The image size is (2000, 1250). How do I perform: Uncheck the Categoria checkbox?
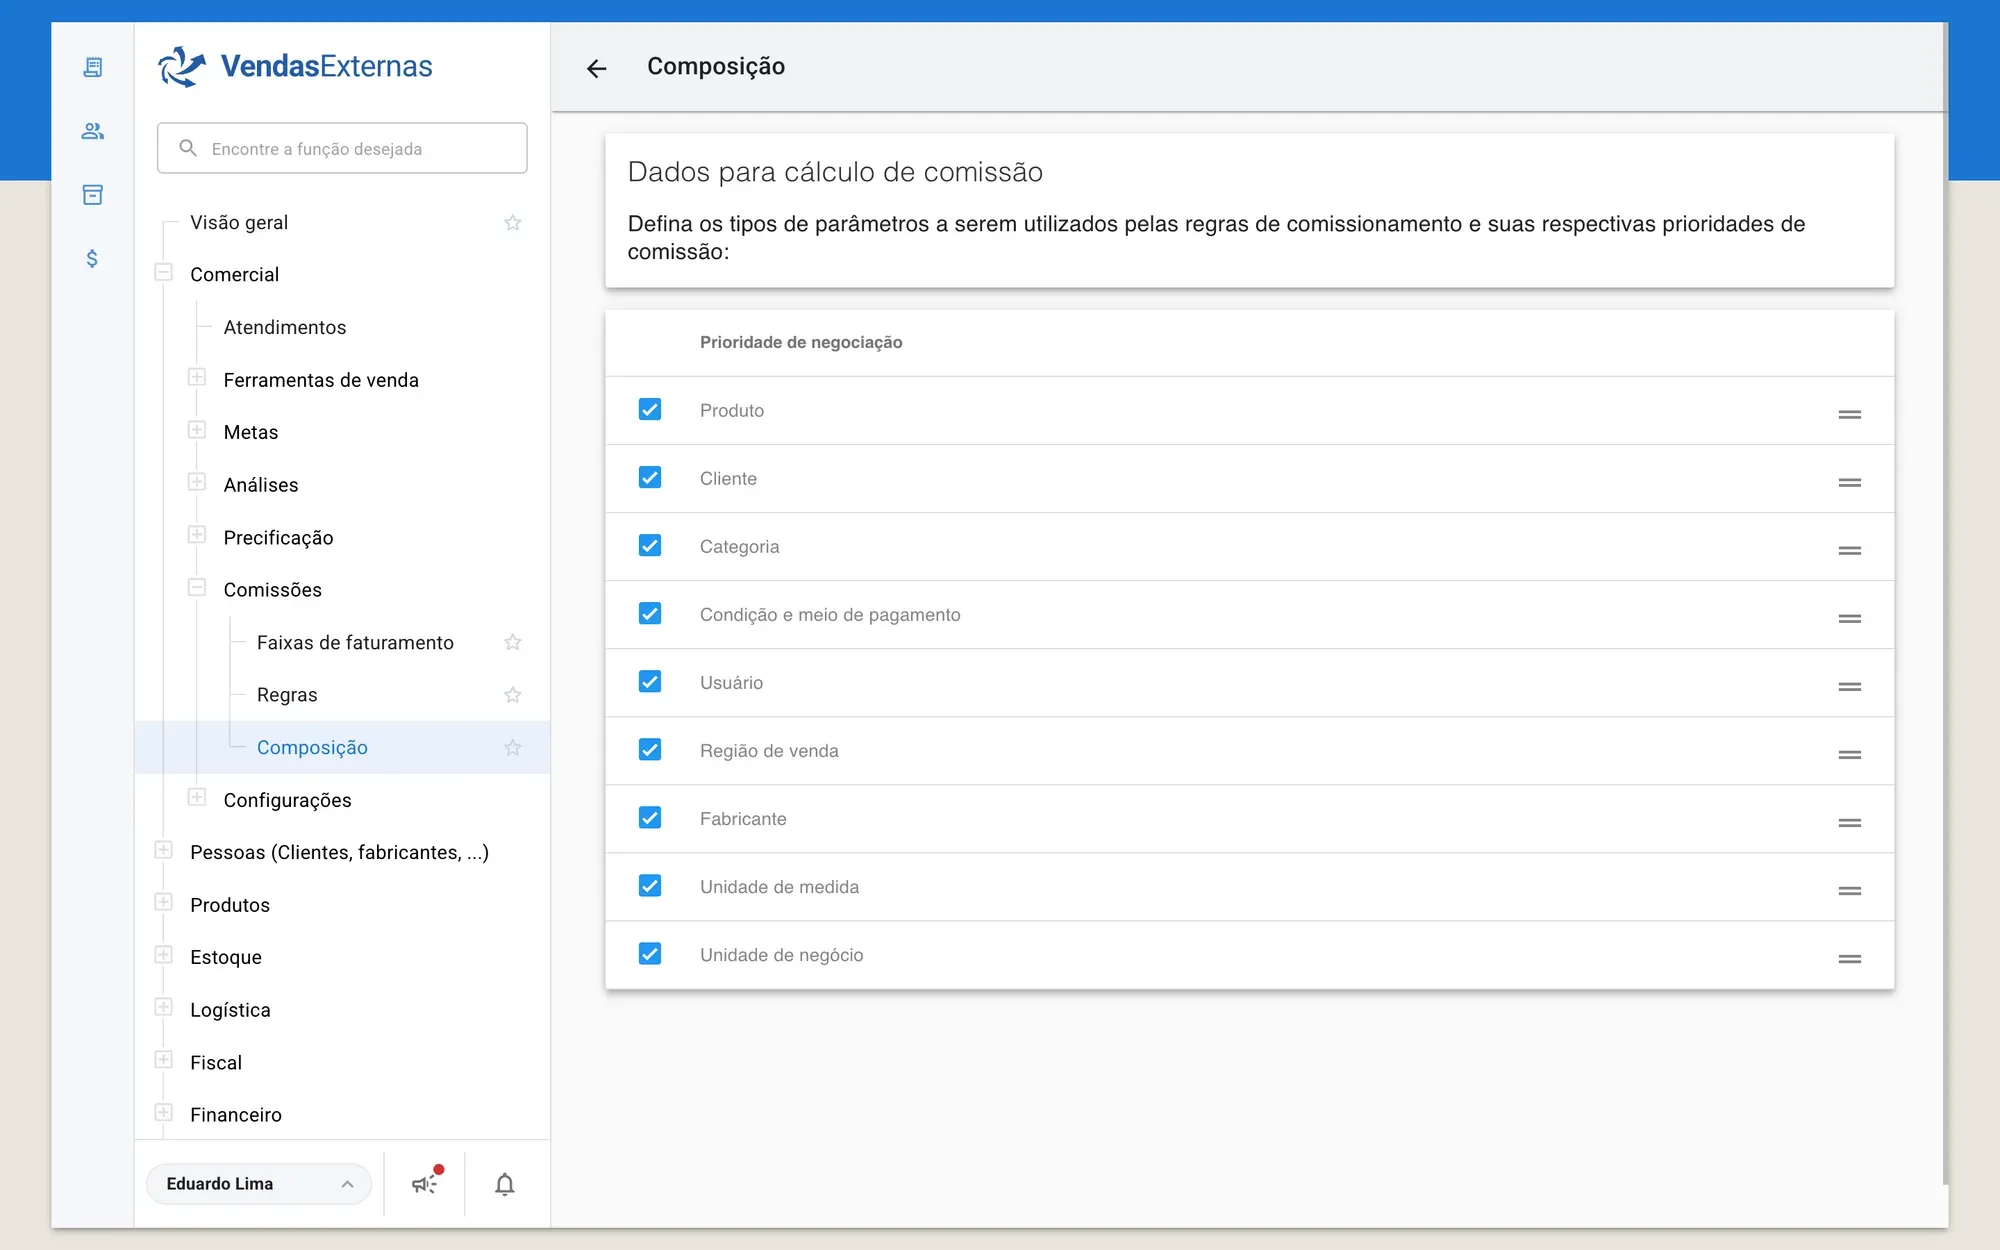650,545
